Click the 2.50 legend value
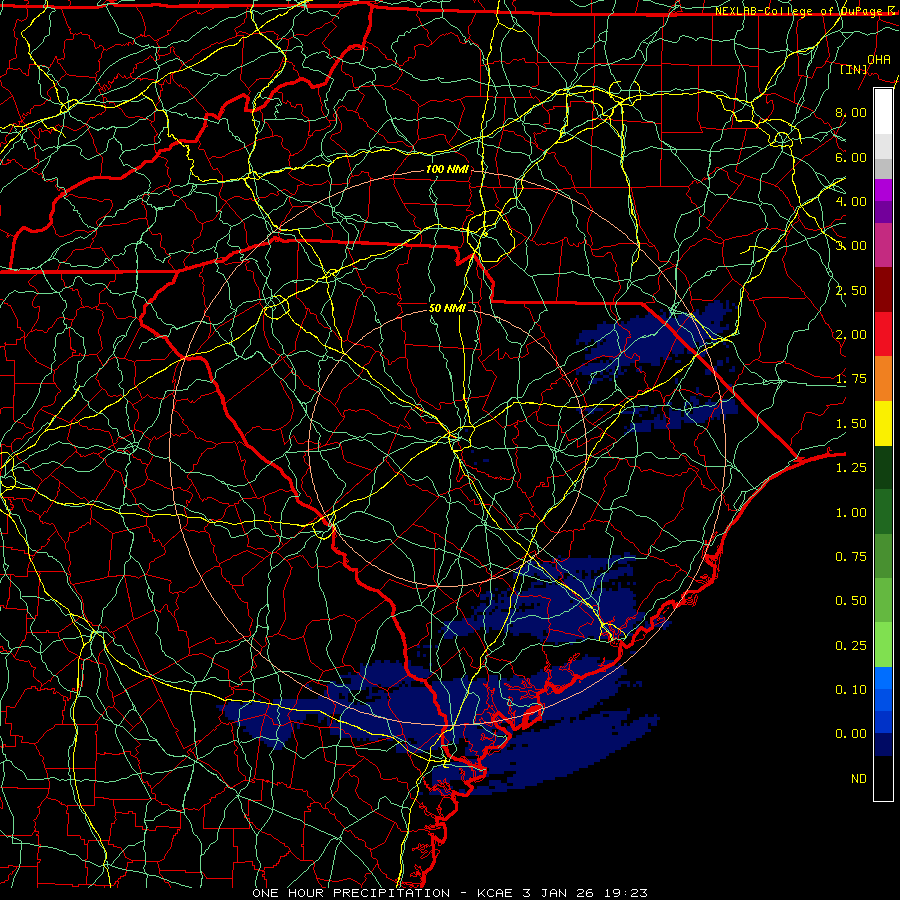Image resolution: width=900 pixels, height=900 pixels. point(851,290)
